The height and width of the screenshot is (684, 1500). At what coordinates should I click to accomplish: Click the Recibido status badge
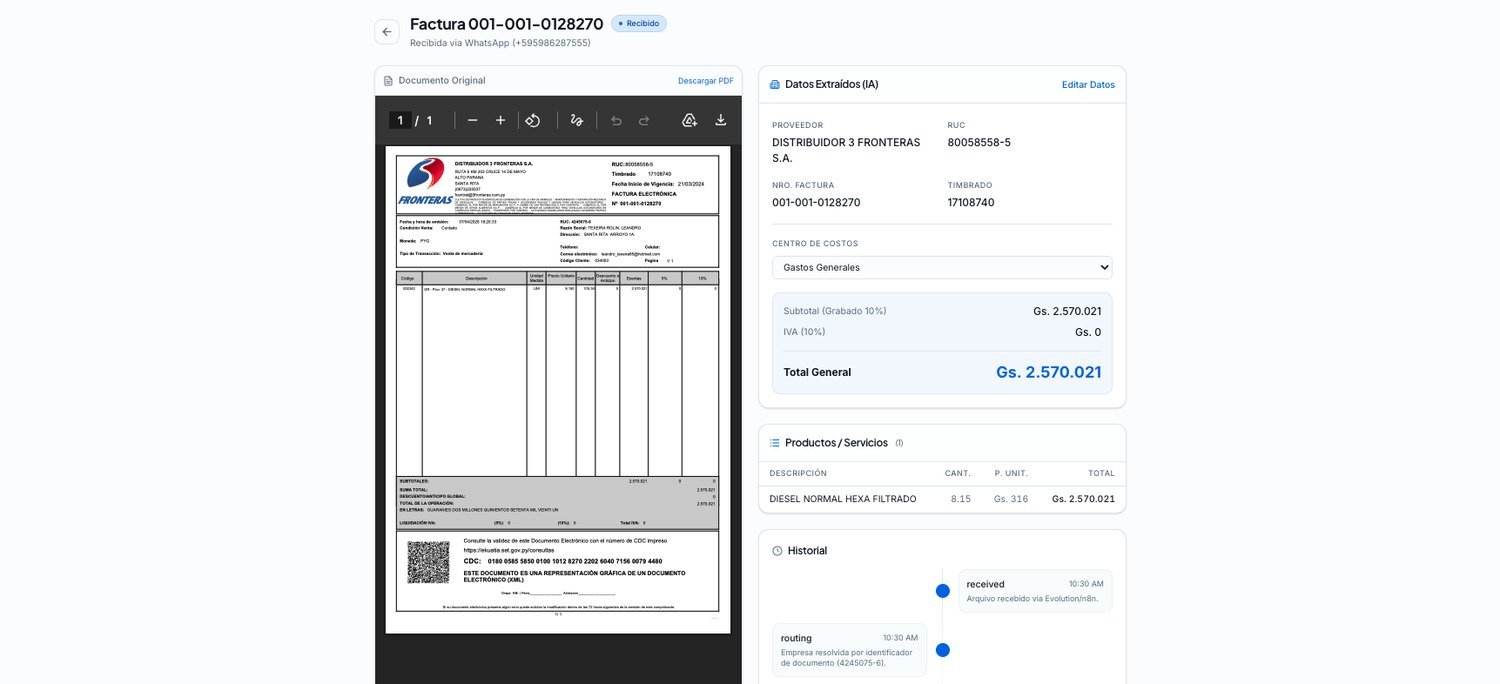pyautogui.click(x=639, y=23)
